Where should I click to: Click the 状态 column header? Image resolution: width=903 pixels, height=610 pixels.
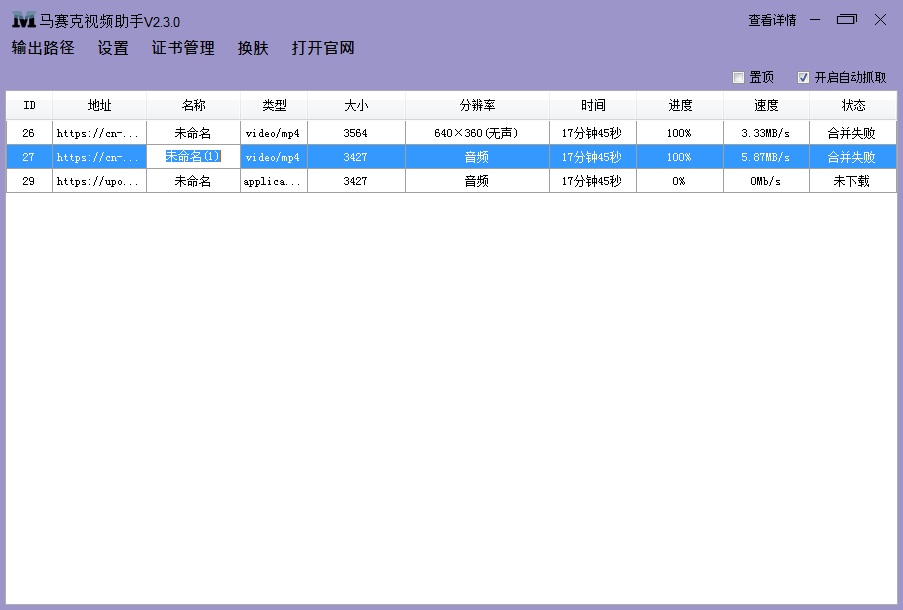853,105
